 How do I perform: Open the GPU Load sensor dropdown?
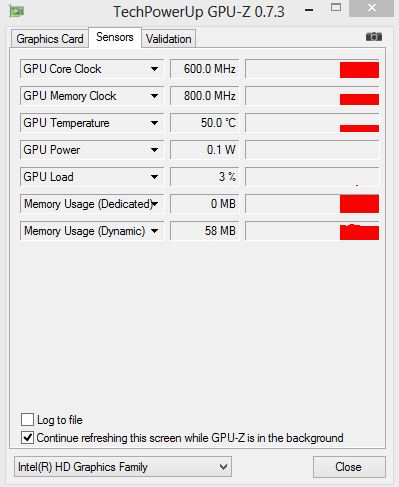pyautogui.click(x=154, y=177)
